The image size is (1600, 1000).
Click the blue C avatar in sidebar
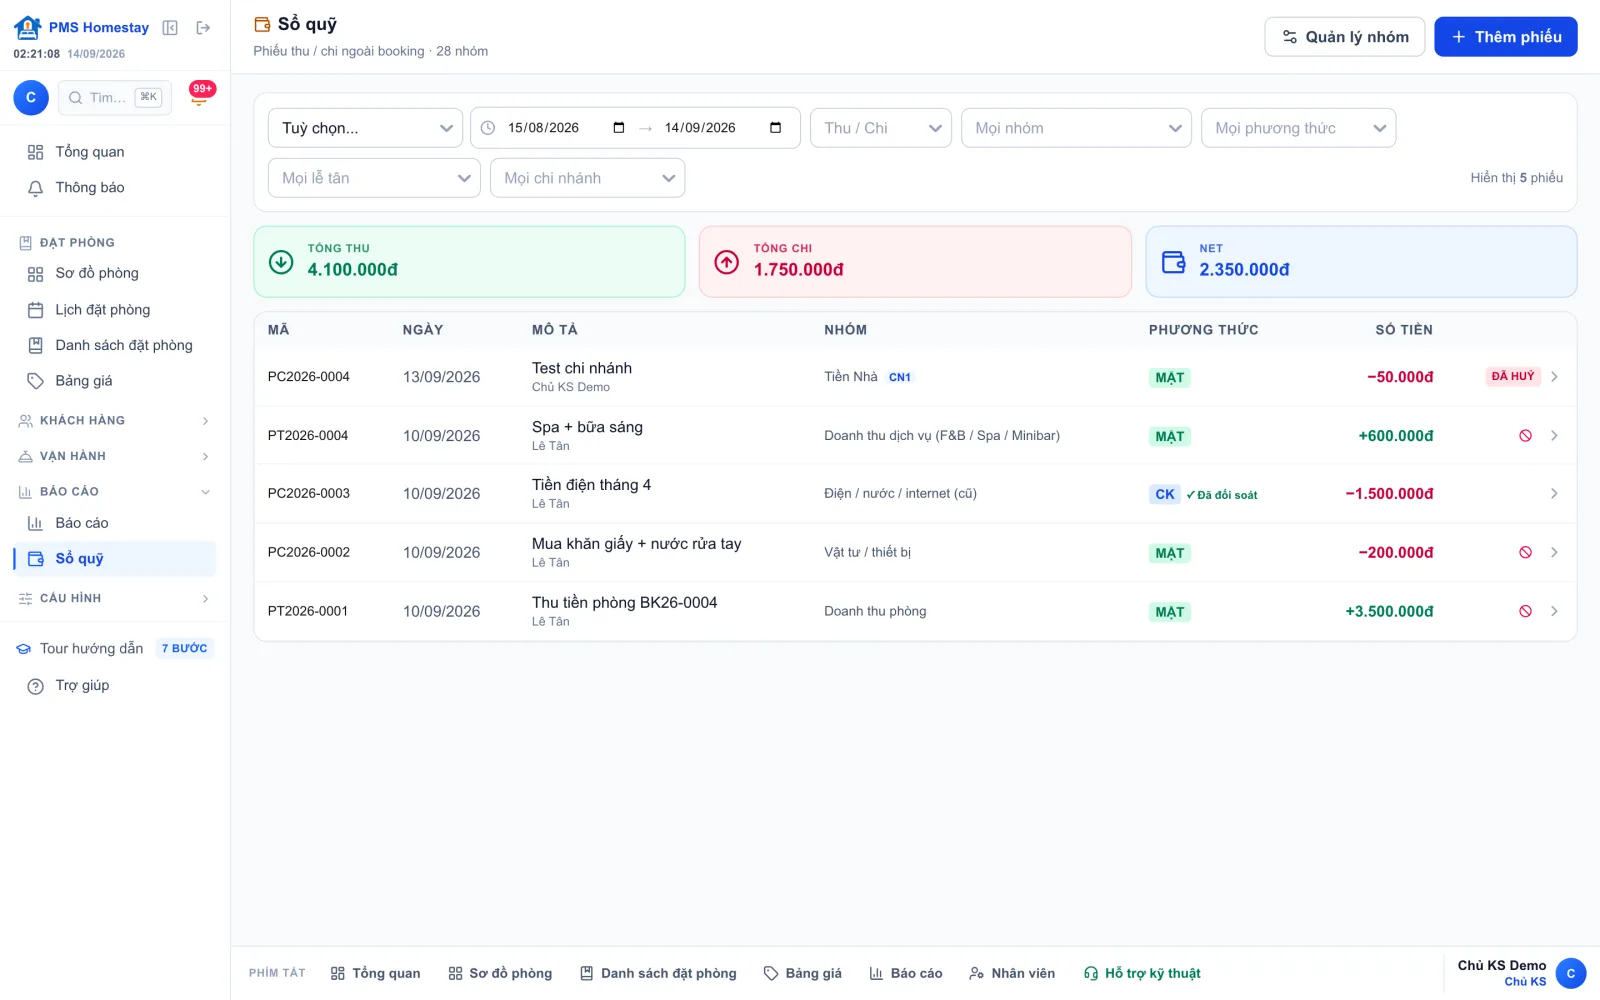(31, 97)
